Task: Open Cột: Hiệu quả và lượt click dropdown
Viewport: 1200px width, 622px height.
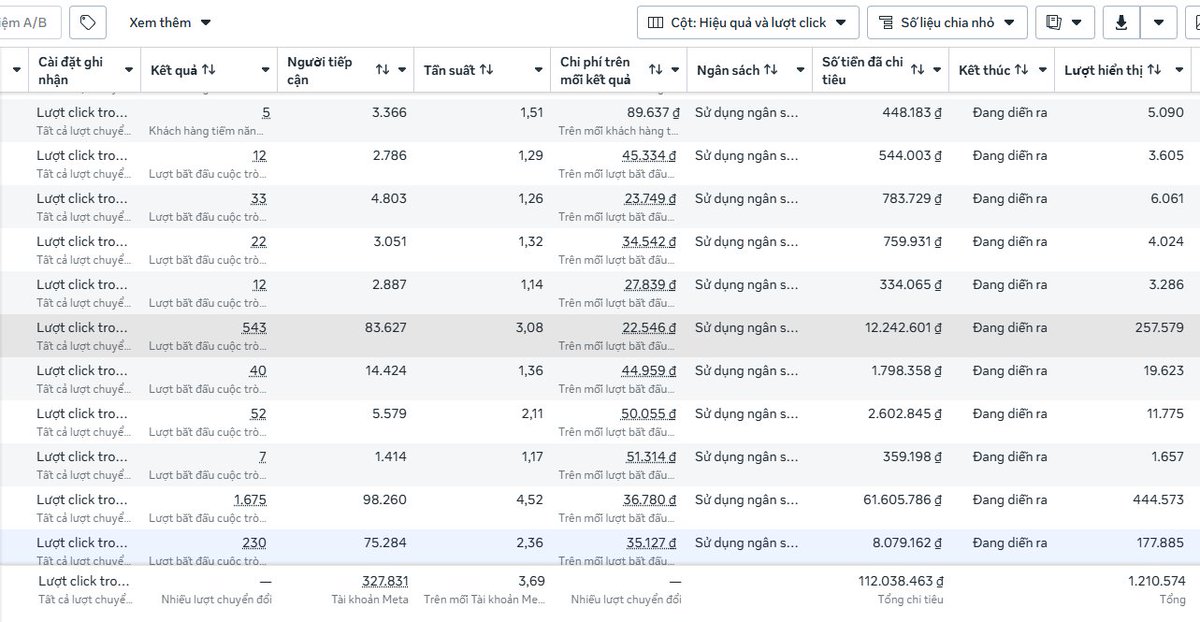Action: 747,22
